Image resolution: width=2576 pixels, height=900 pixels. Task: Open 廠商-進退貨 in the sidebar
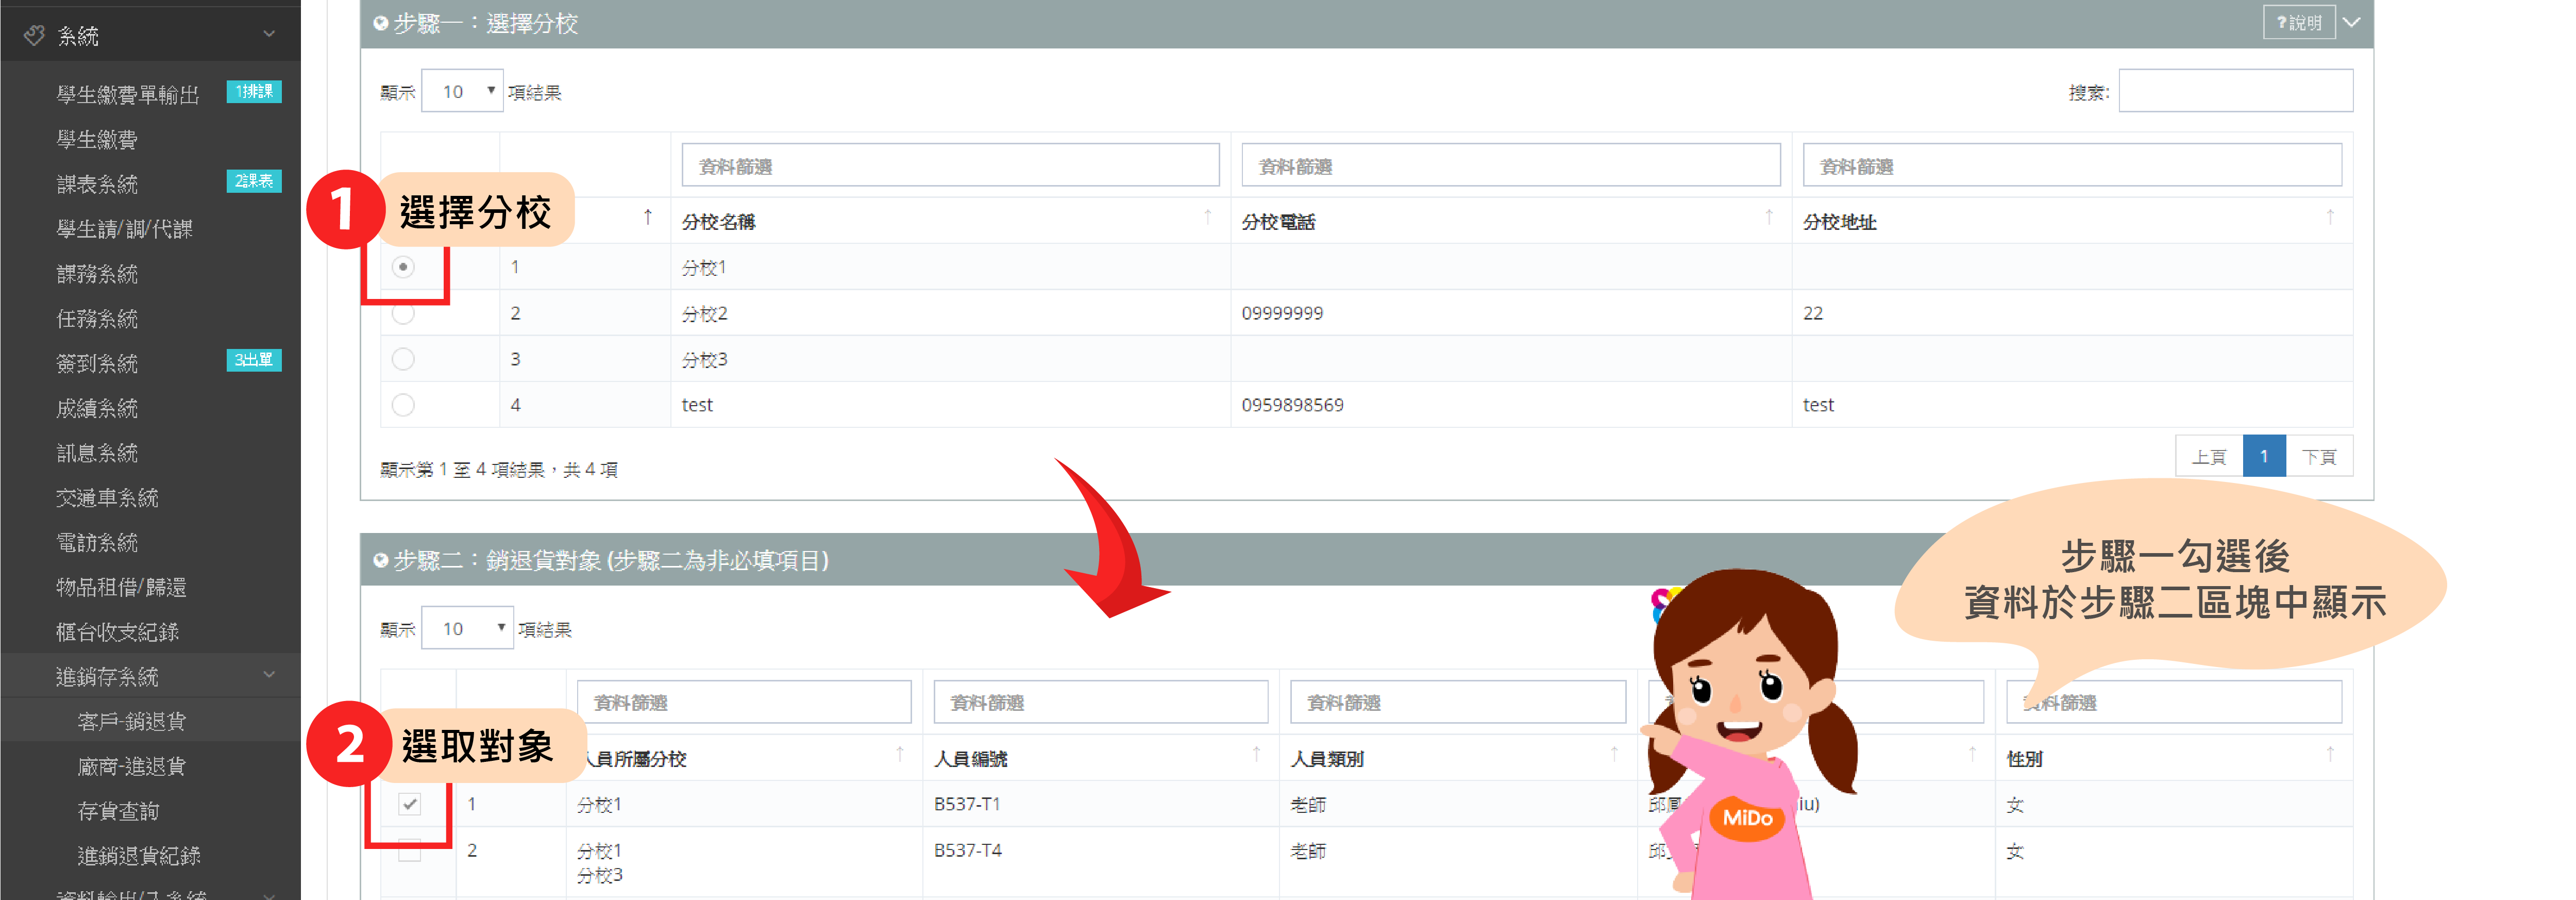pyautogui.click(x=131, y=766)
